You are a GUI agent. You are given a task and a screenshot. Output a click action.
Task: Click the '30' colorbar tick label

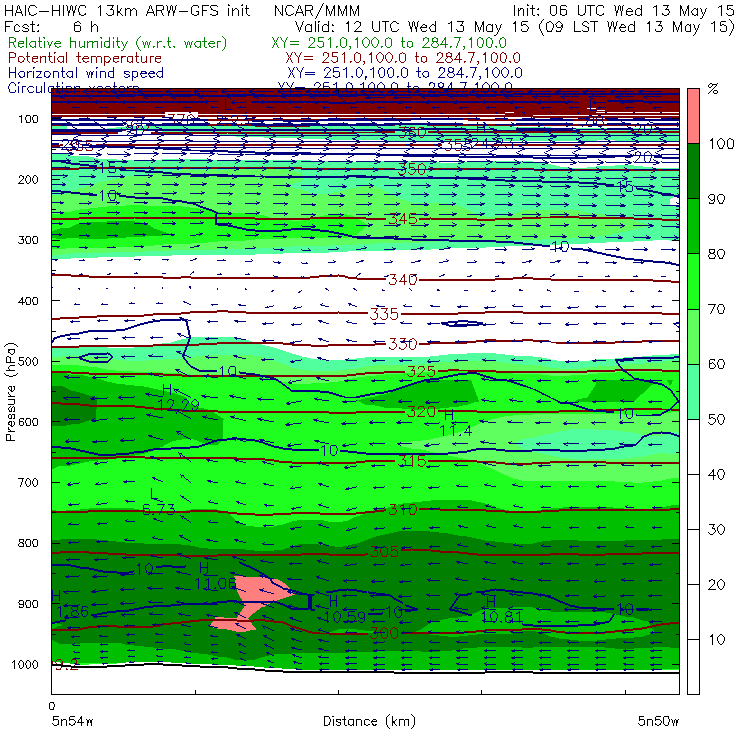(x=716, y=530)
